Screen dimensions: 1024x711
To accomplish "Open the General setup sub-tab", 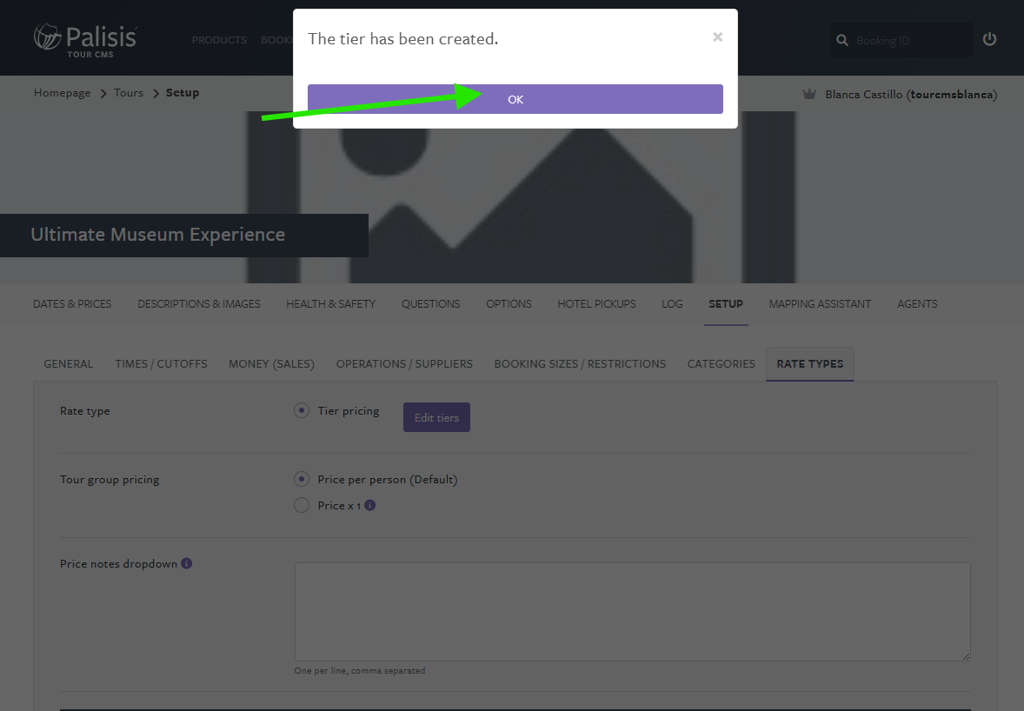I will click(68, 364).
